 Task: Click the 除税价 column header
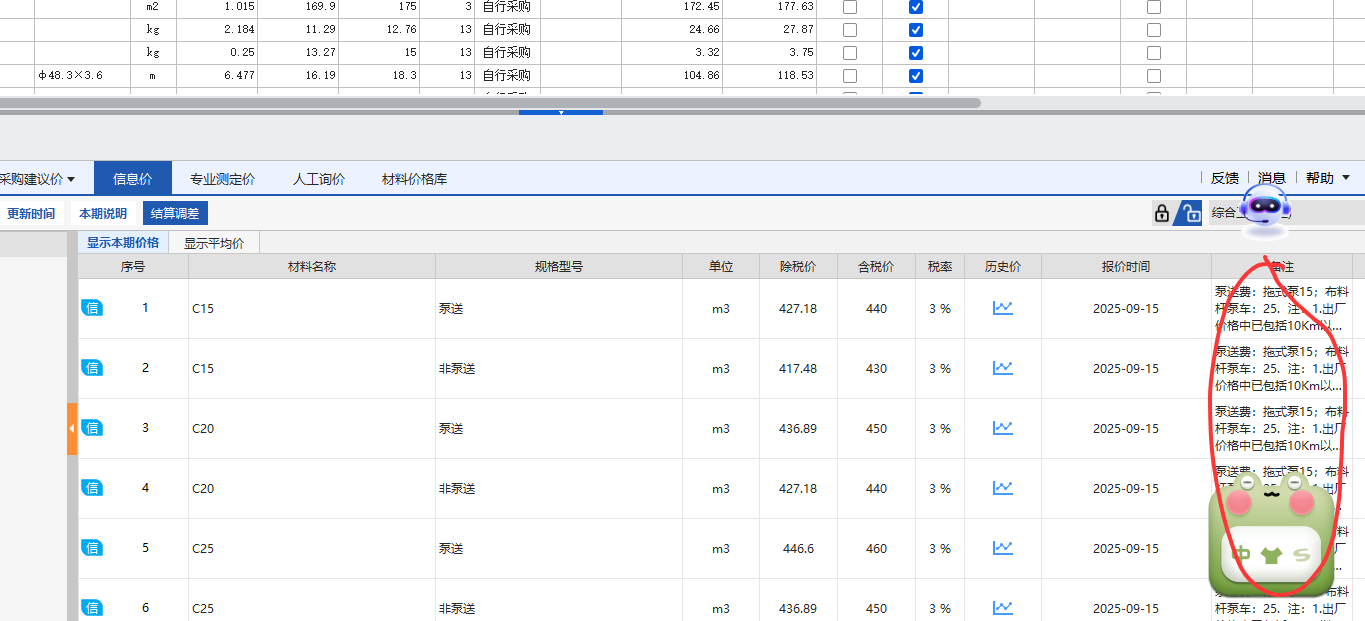(x=798, y=266)
